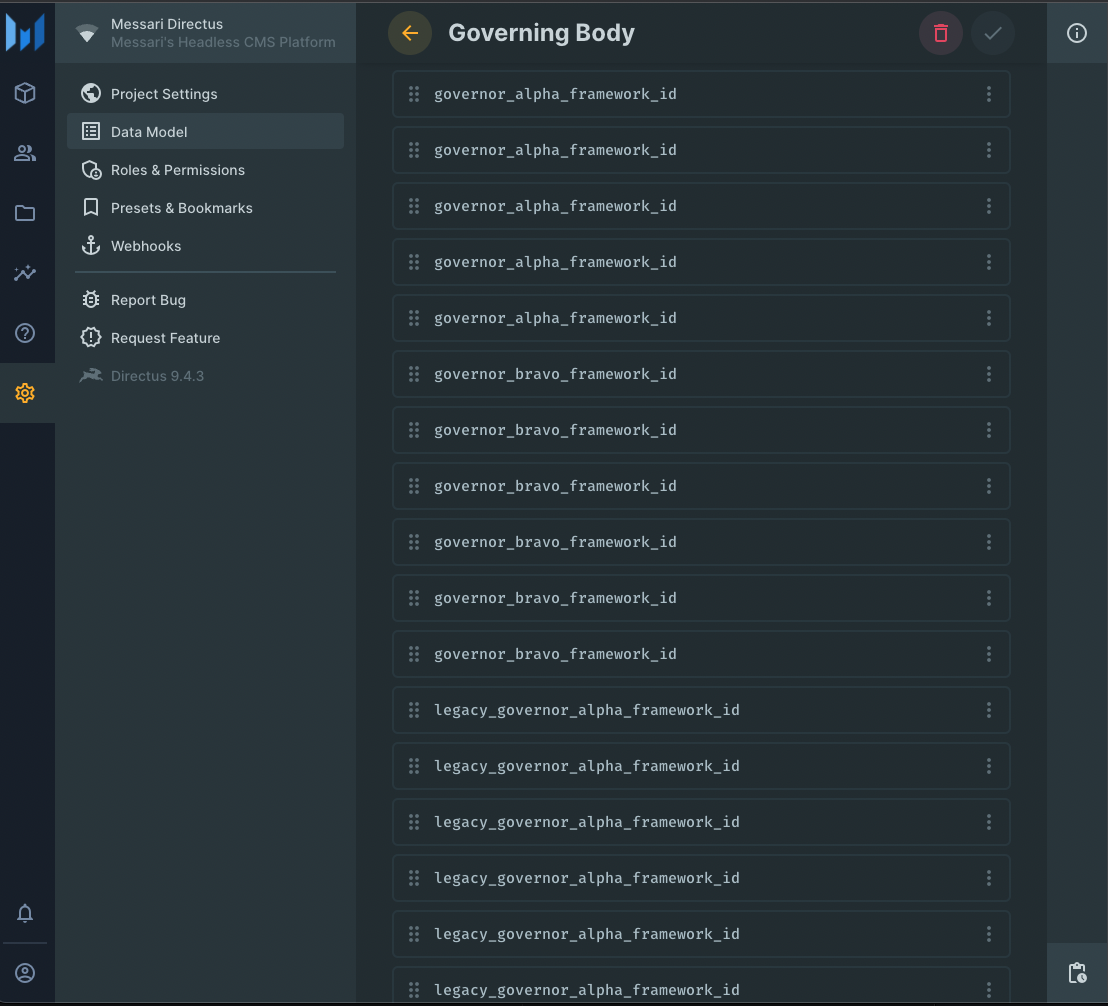Delete the Governing Body collection with trash button

pyautogui.click(x=940, y=33)
